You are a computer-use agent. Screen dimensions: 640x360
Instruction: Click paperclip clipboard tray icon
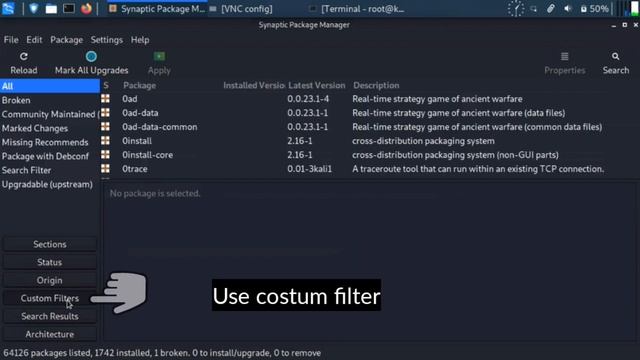[551, 9]
